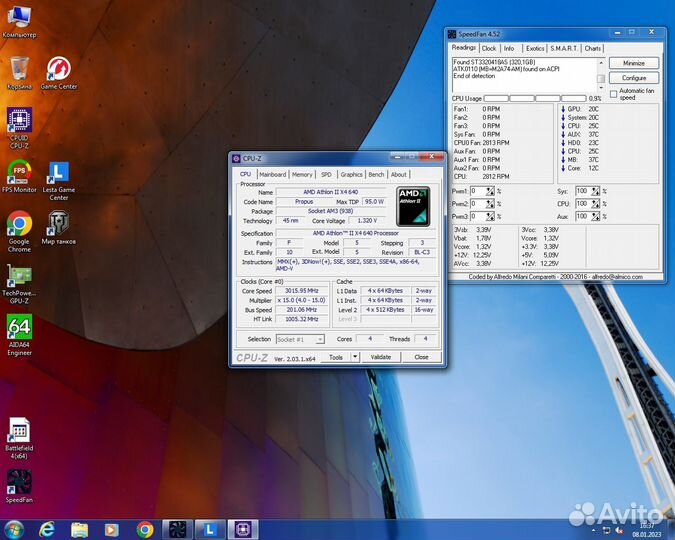675x540 pixels.
Task: Open the S.M.A.R.T. tab in SpeedFan
Action: [564, 48]
